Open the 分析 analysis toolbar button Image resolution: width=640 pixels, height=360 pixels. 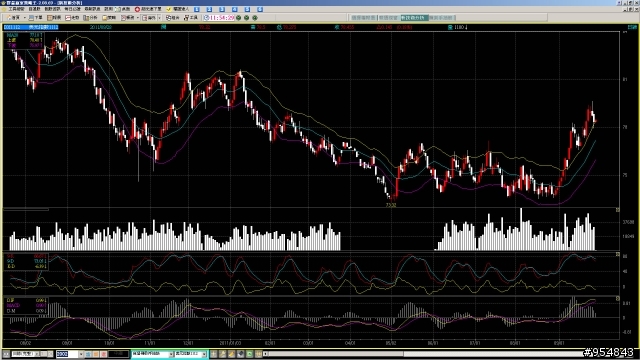(90, 18)
